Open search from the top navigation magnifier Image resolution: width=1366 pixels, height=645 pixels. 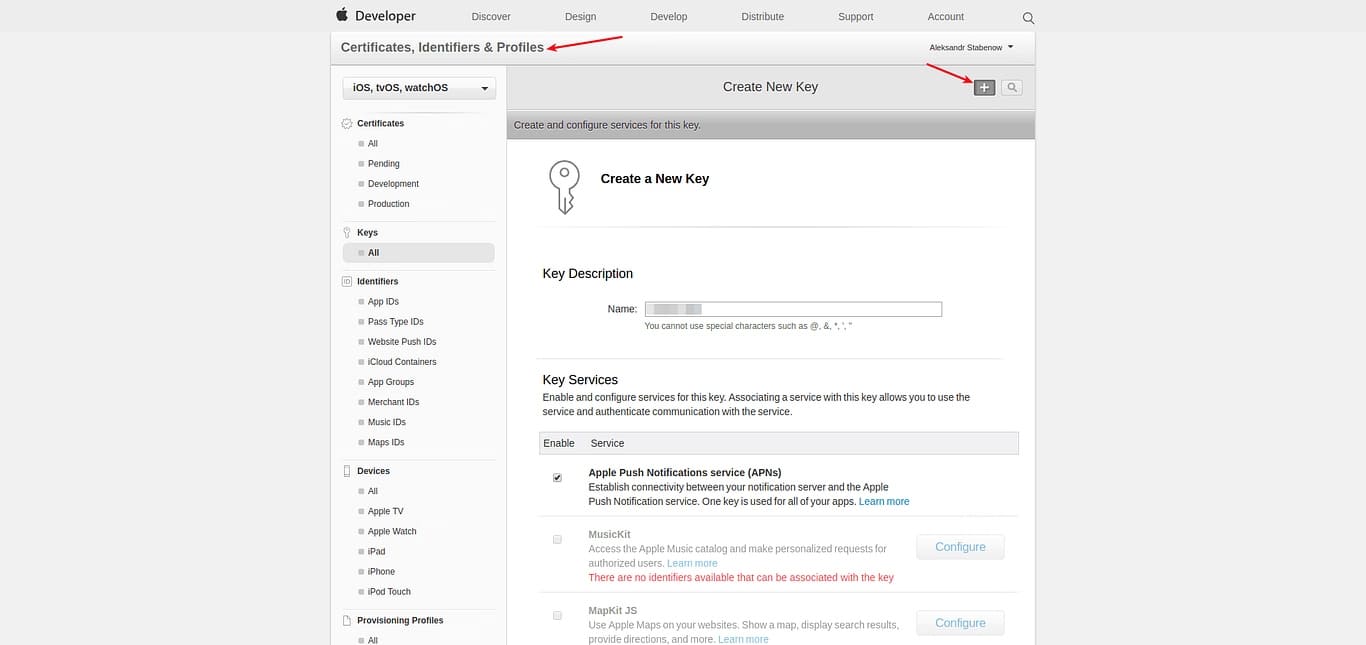click(x=1028, y=17)
